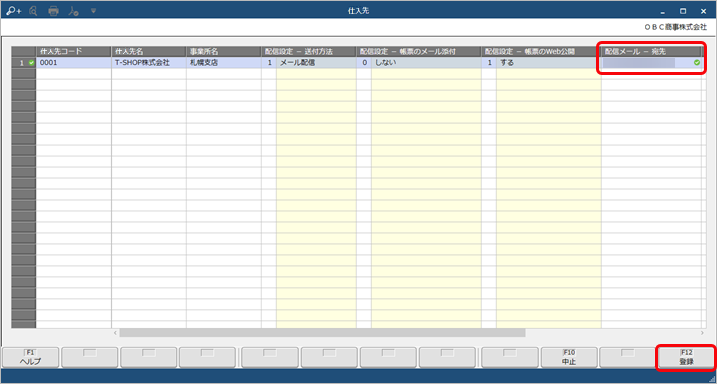The image size is (717, 384).
Task: Click the PDF export icon
Action: pyautogui.click(x=74, y=11)
